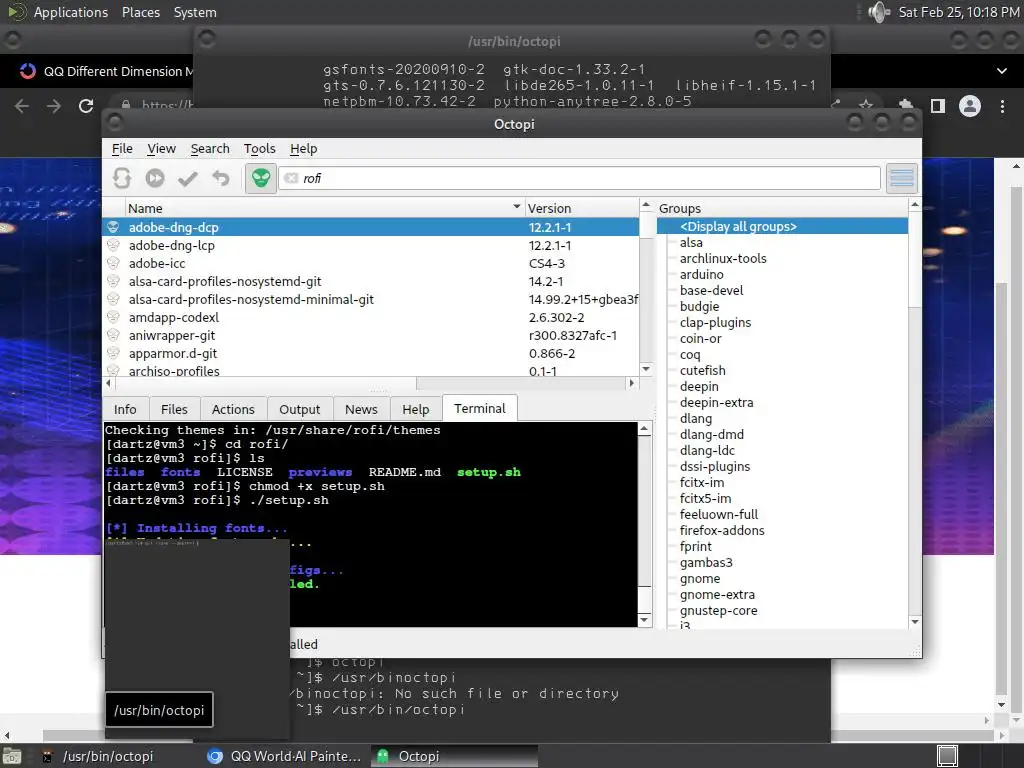This screenshot has height=768, width=1024.
Task: Click browser profile avatar icon
Action: tap(970, 106)
